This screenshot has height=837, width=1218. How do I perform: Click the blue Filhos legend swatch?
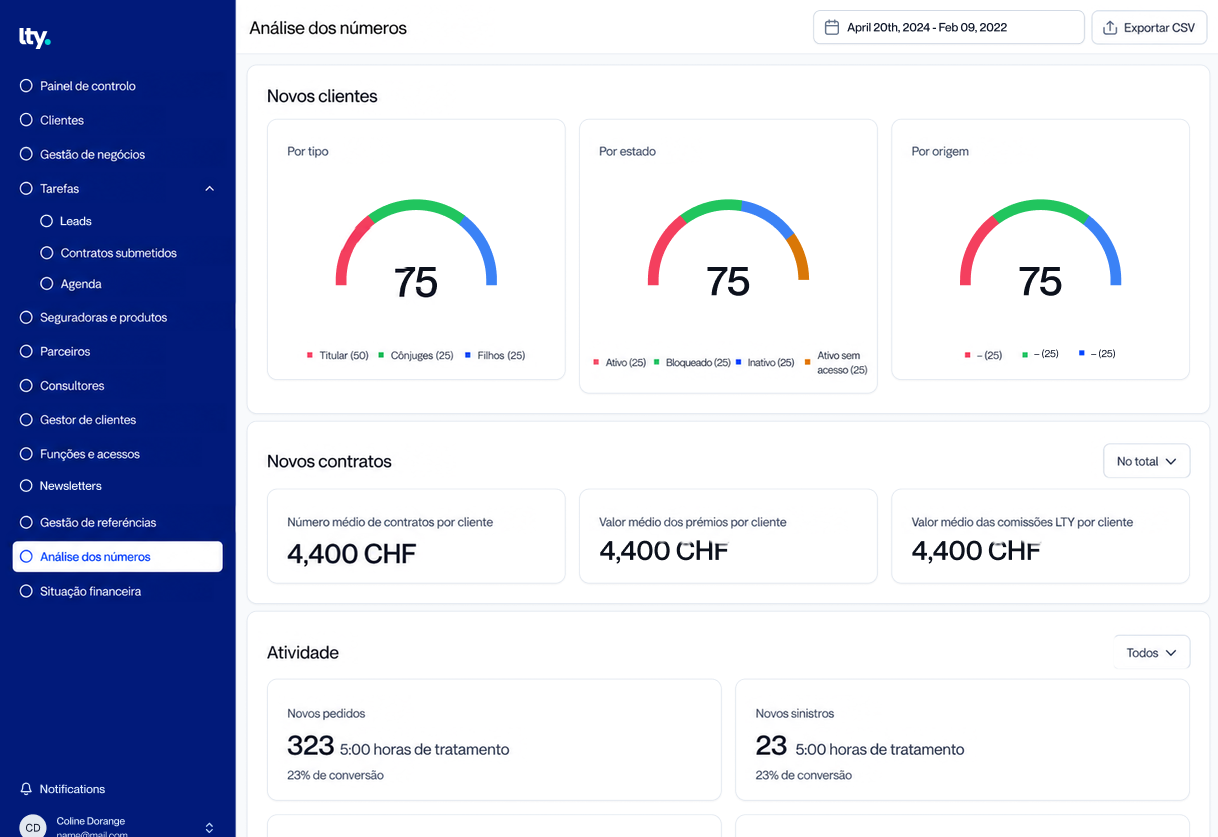468,355
